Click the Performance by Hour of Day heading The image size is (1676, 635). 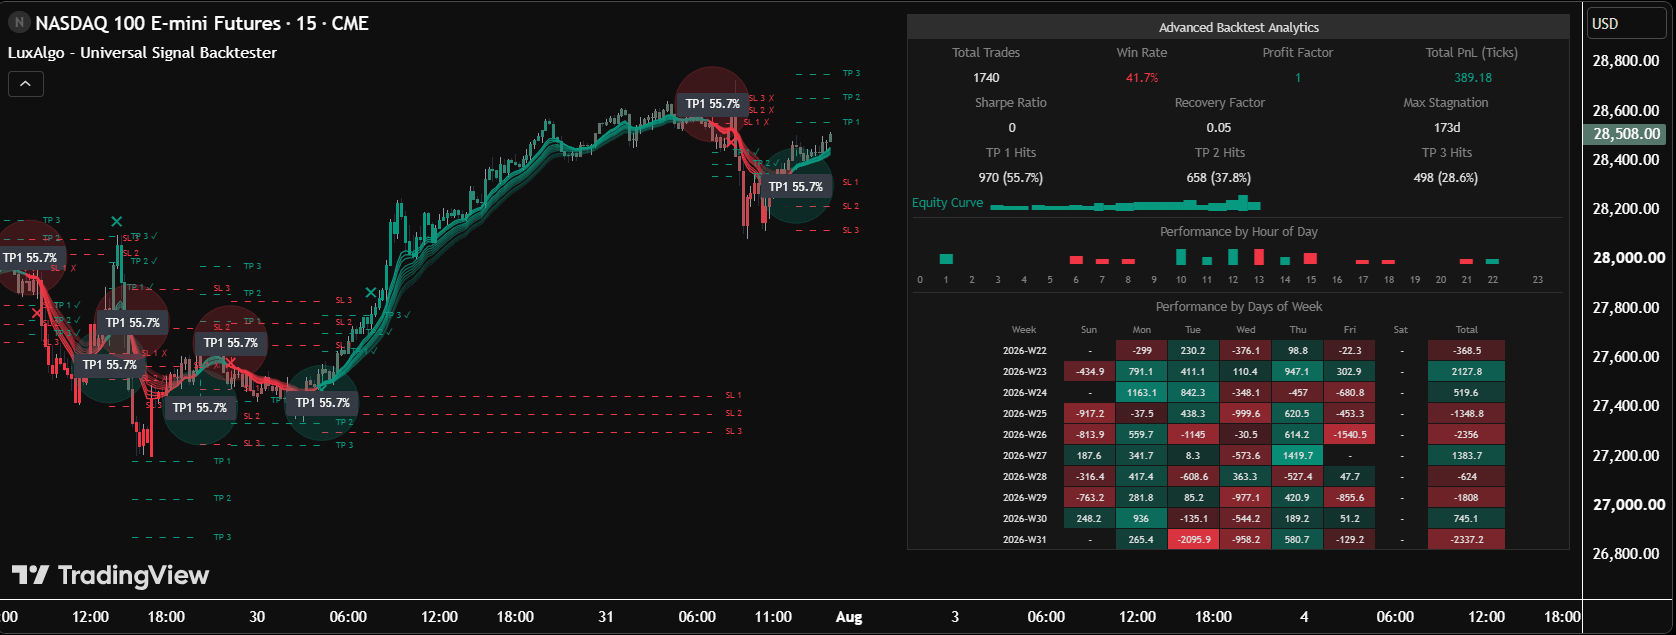point(1238,232)
